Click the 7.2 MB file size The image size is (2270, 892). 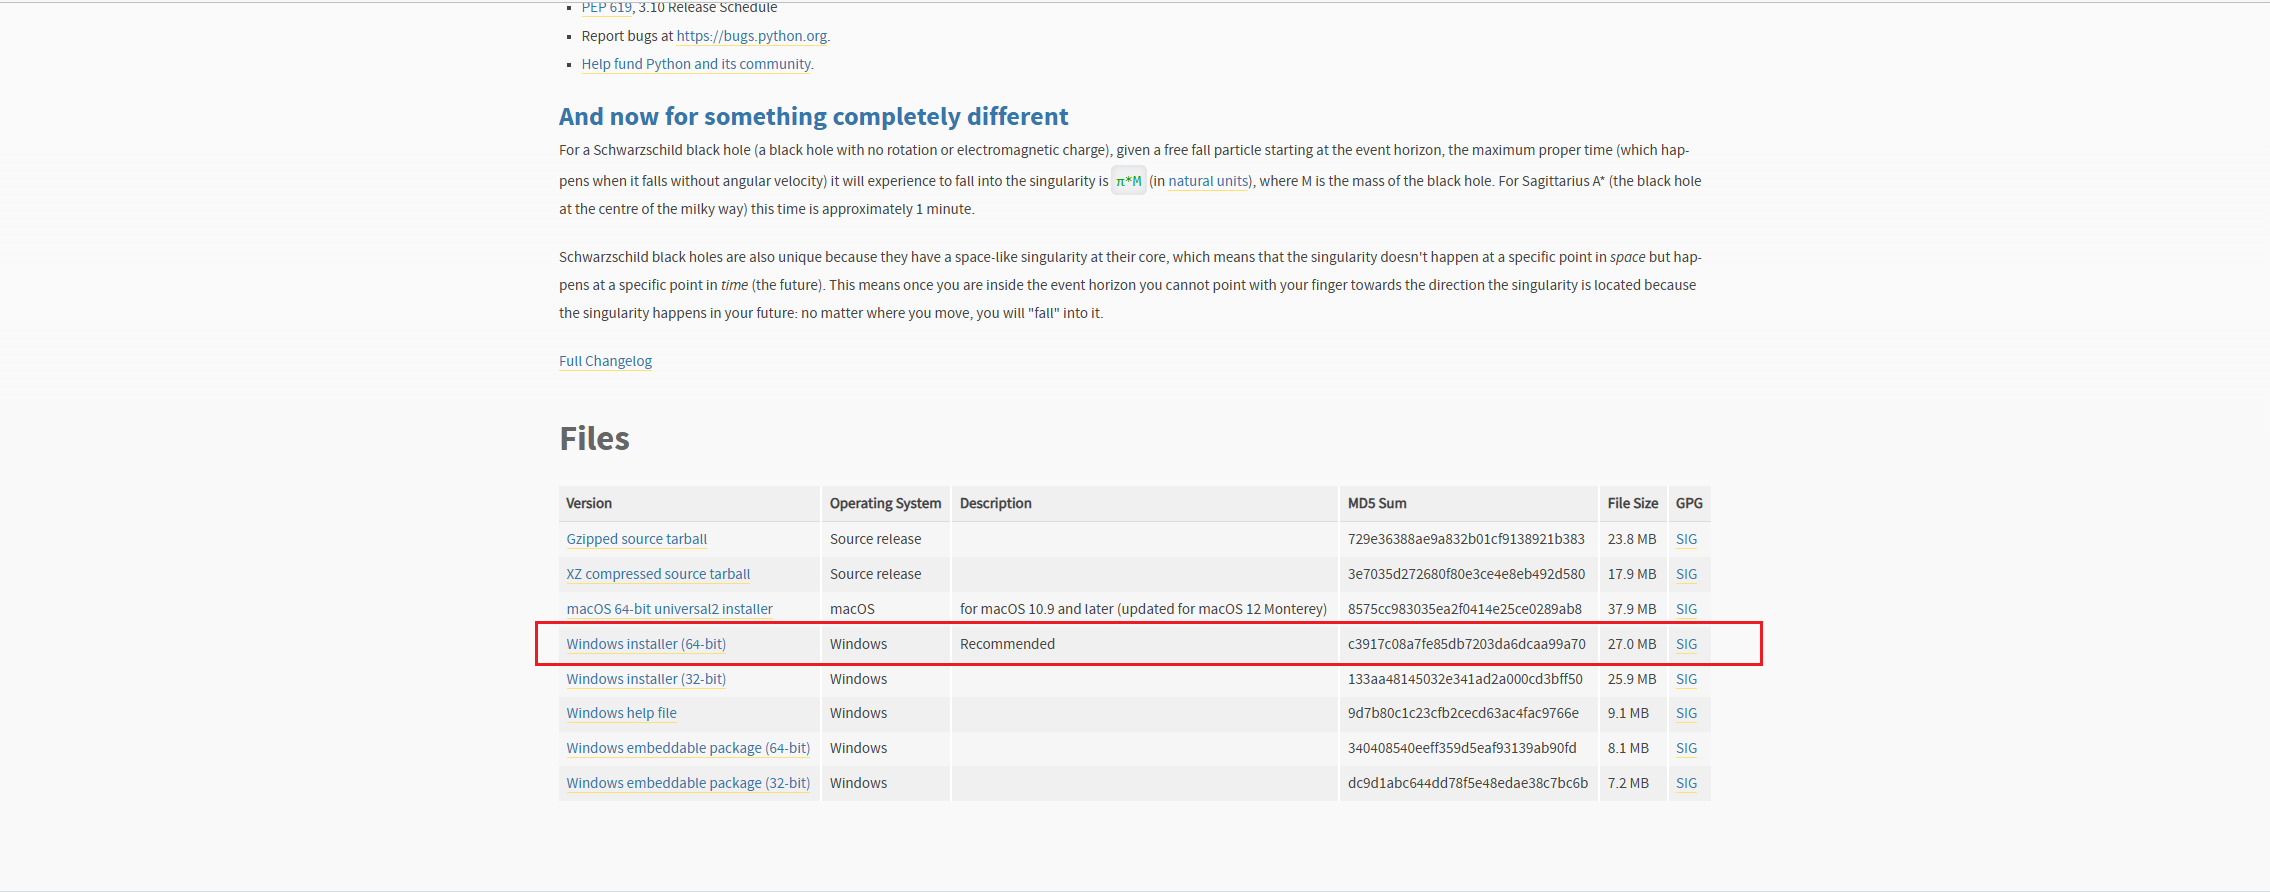pyautogui.click(x=1628, y=783)
